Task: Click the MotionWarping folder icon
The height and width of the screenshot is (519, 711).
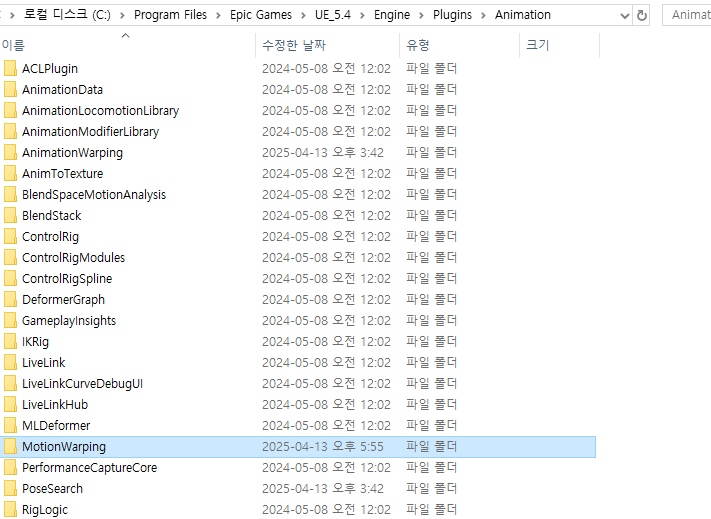Action: pyautogui.click(x=10, y=446)
